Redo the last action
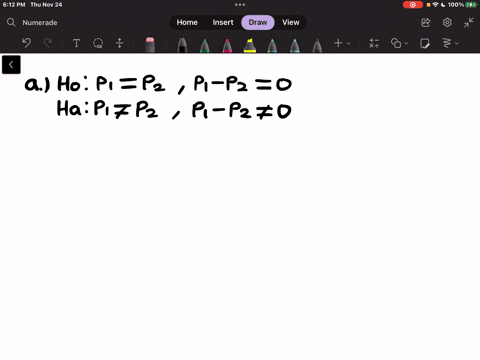Viewport: 480px width, 360px height. (x=48, y=43)
